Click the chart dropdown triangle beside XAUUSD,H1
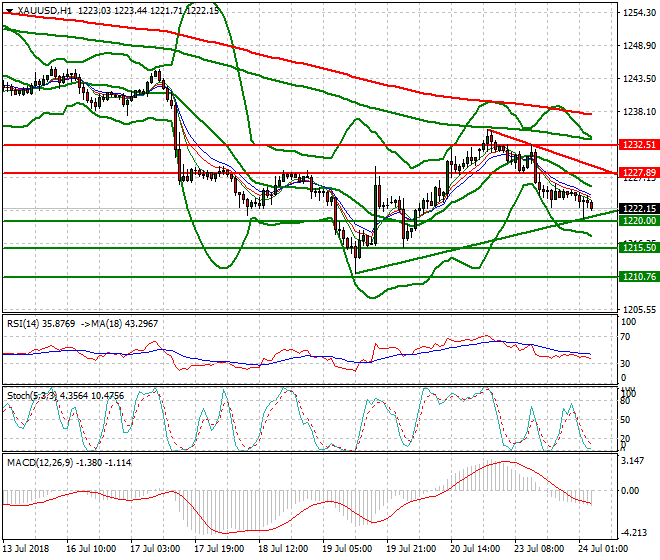 pos(10,11)
